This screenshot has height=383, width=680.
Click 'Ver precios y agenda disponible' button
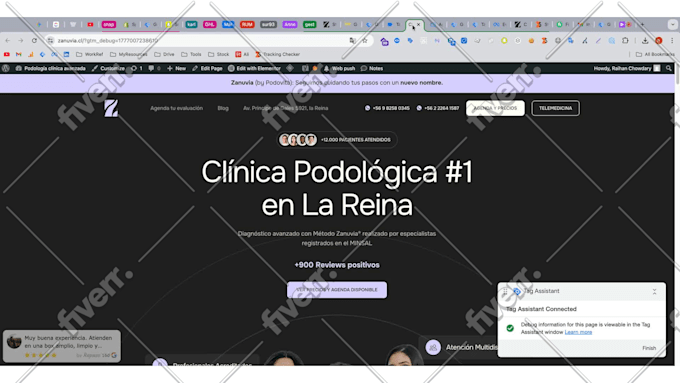(x=337, y=290)
